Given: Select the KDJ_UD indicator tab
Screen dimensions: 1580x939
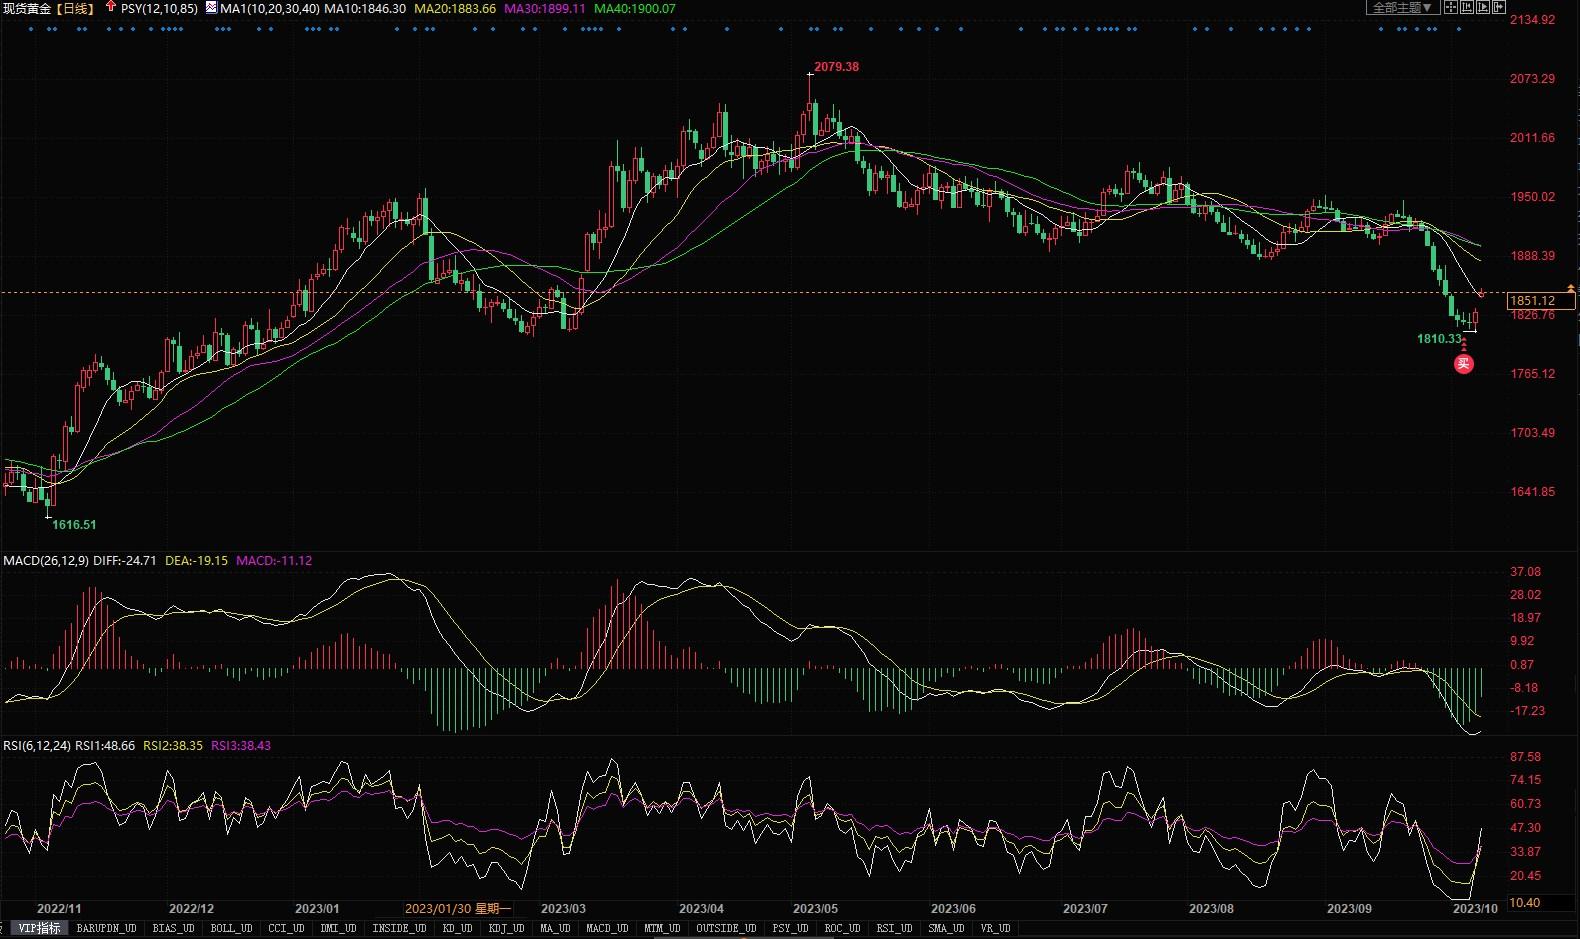Looking at the screenshot, I should pos(506,928).
